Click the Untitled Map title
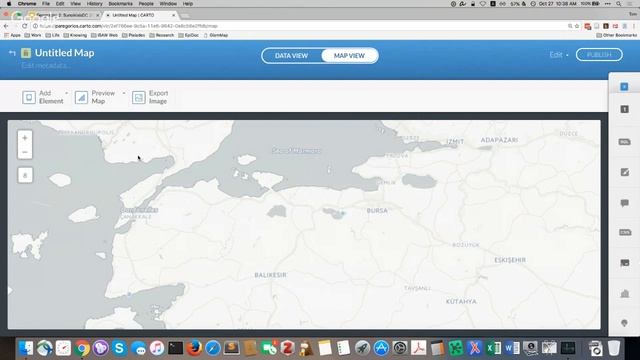Viewport: 640px width, 360px height. 64,53
